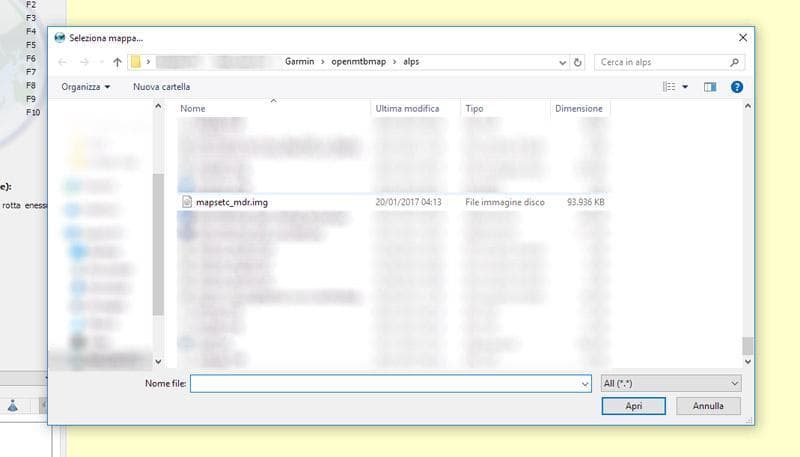Click the Nuova cartella button
Viewport: 800px width, 457px height.
[x=161, y=87]
